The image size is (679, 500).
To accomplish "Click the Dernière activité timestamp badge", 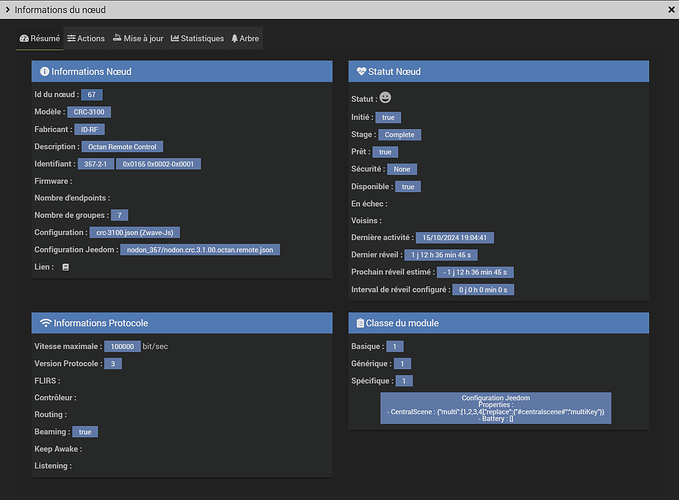I will coord(455,238).
